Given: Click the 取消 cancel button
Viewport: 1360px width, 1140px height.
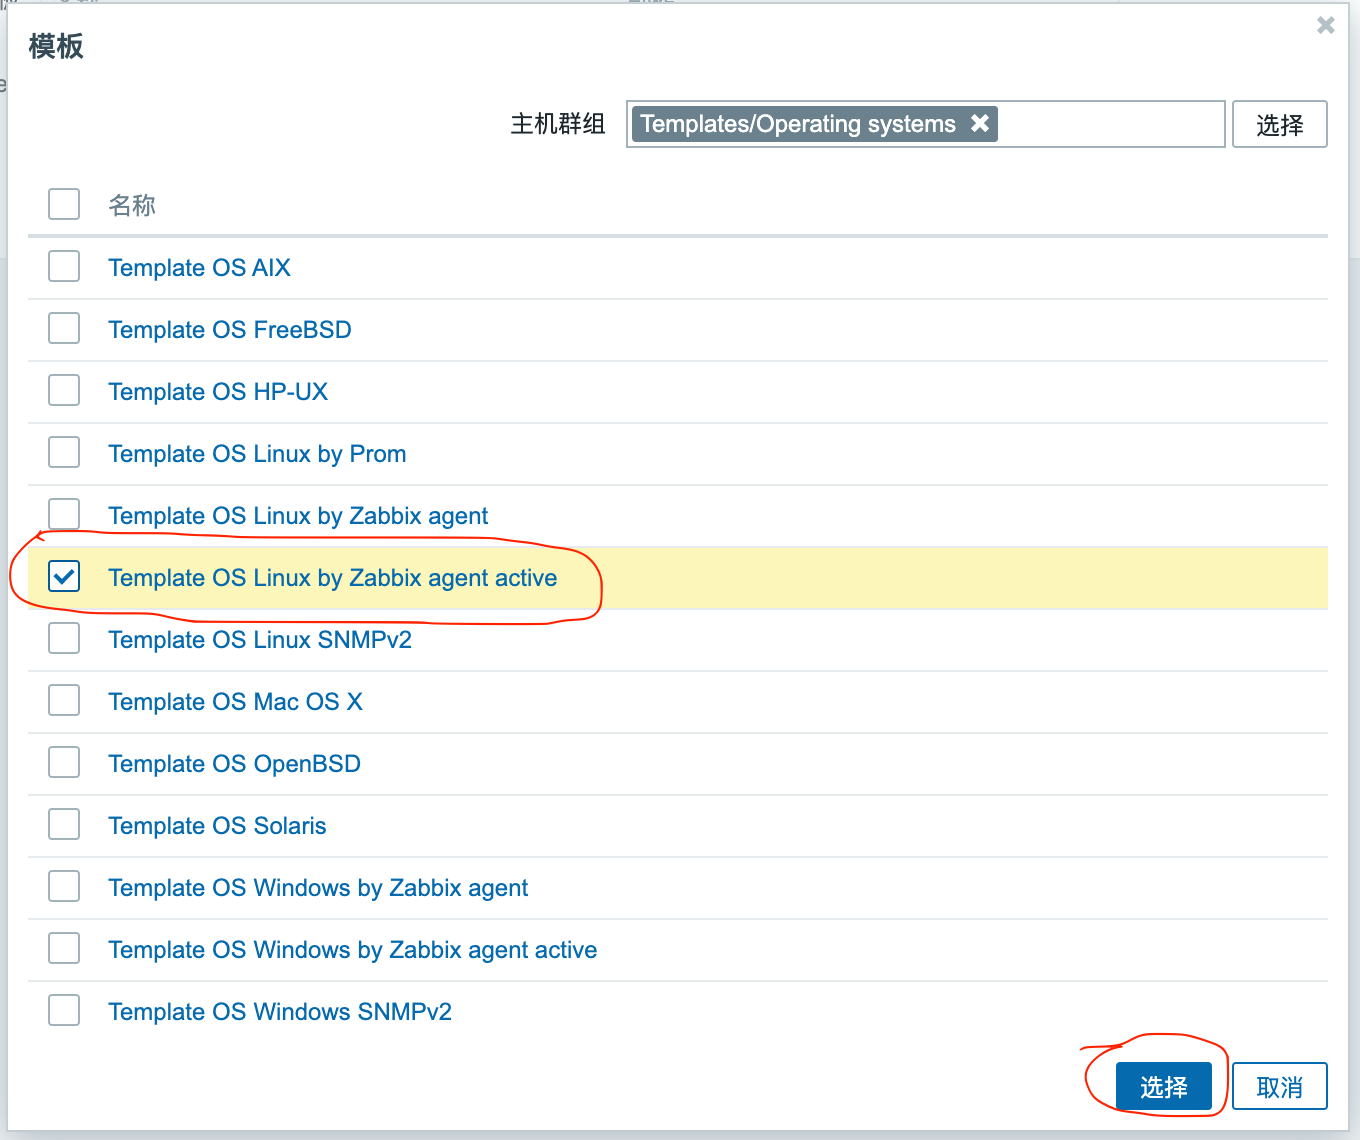Looking at the screenshot, I should tap(1280, 1086).
